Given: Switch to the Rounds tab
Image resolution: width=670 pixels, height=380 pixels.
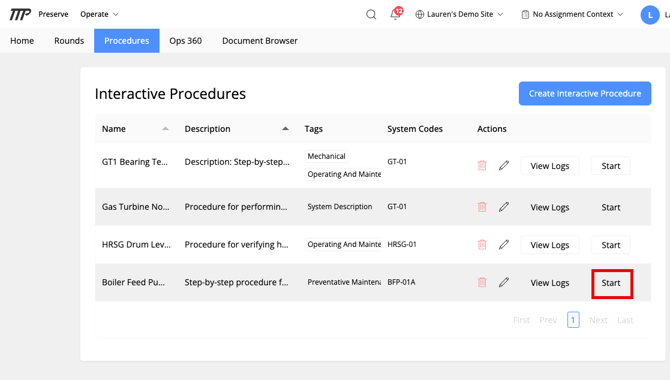Looking at the screenshot, I should pyautogui.click(x=69, y=41).
